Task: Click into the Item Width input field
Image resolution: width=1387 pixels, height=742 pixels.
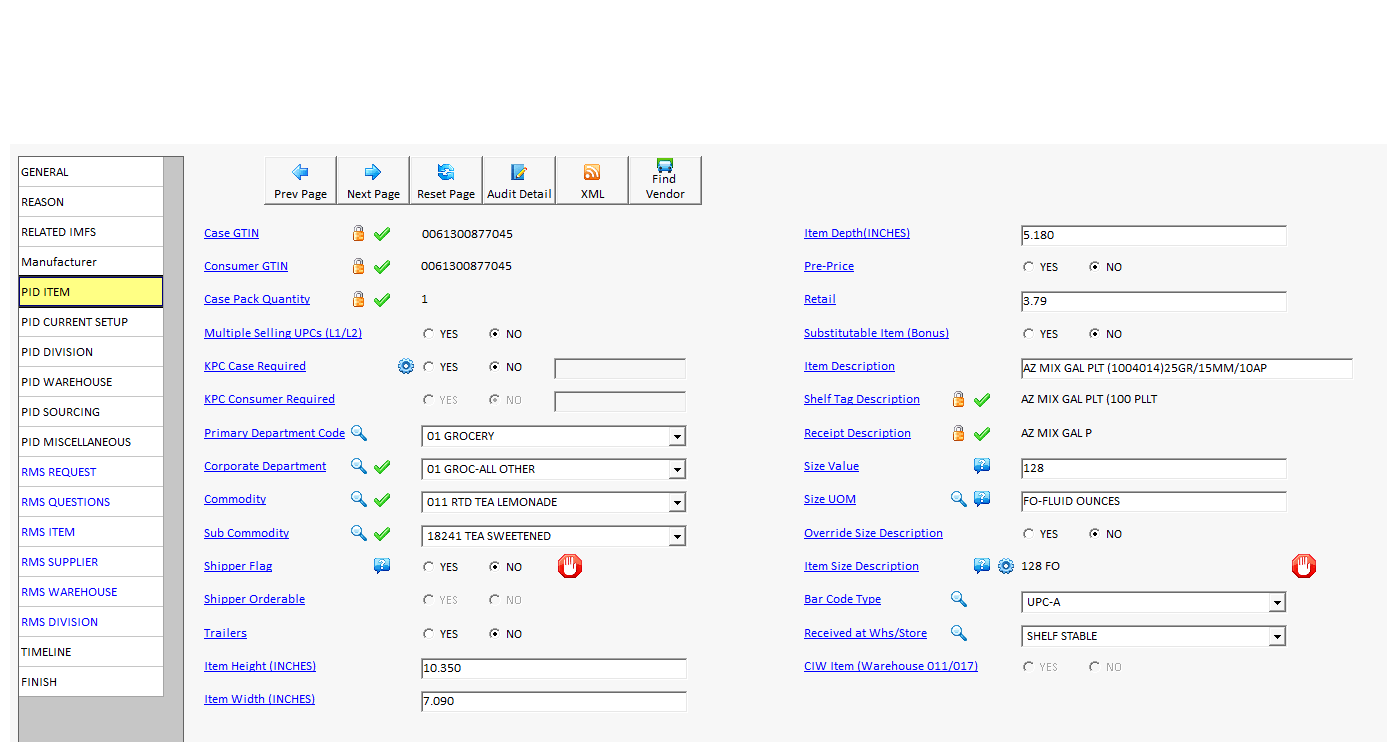Action: [x=554, y=701]
